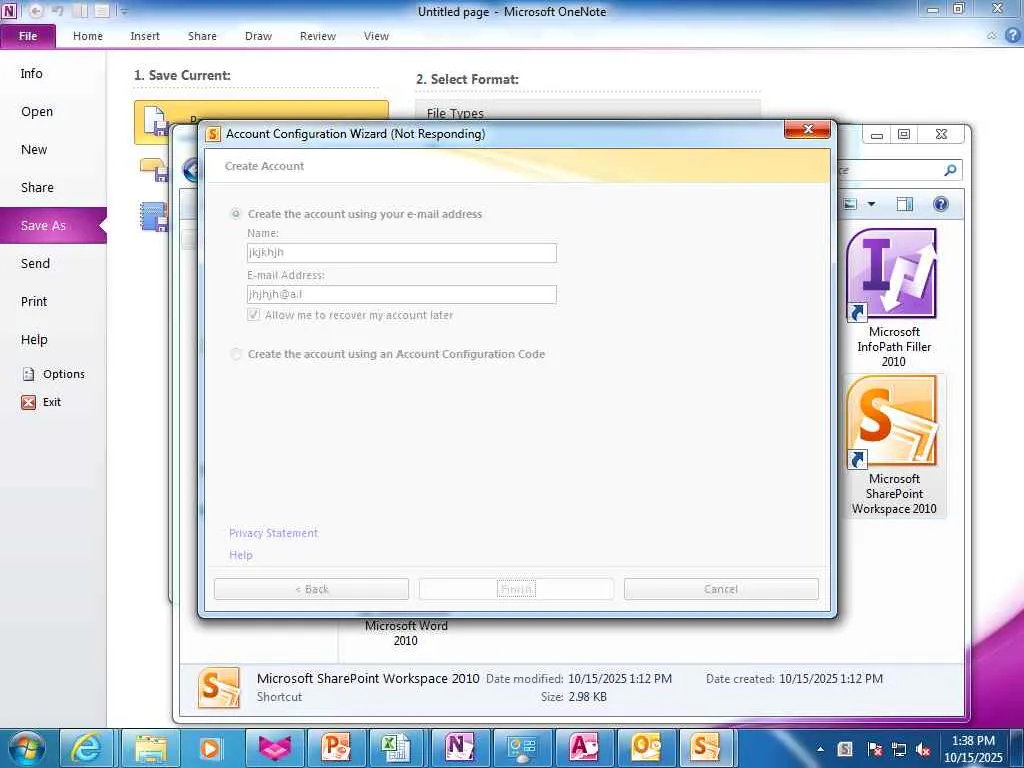1024x768 pixels.
Task: Open the Privacy Statement link
Action: click(273, 533)
